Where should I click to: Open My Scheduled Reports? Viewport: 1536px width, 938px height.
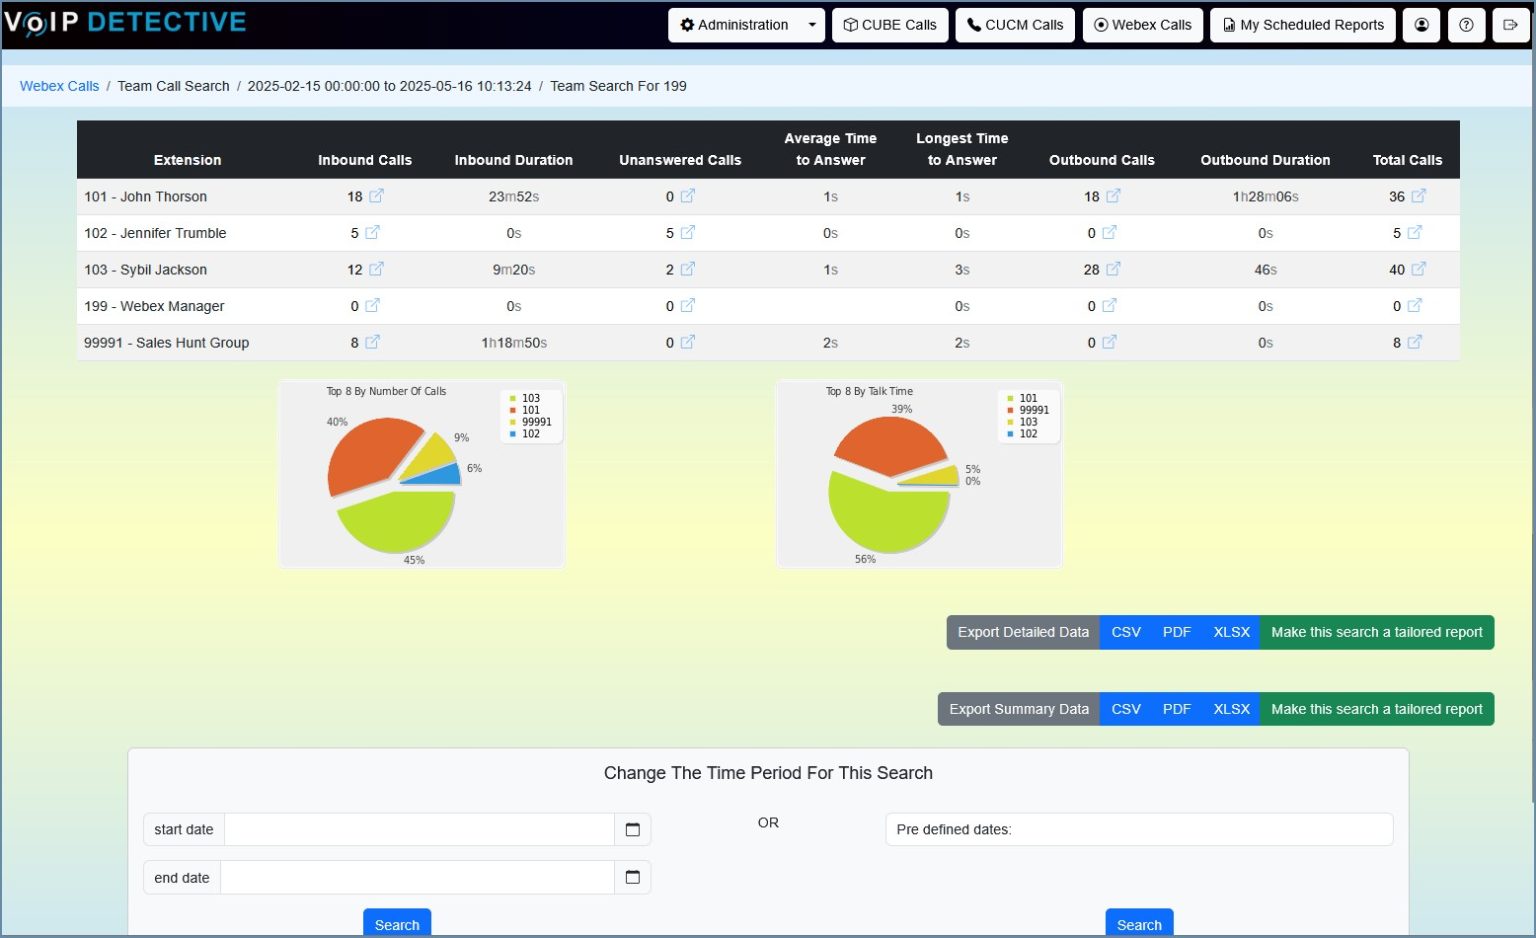point(1302,25)
